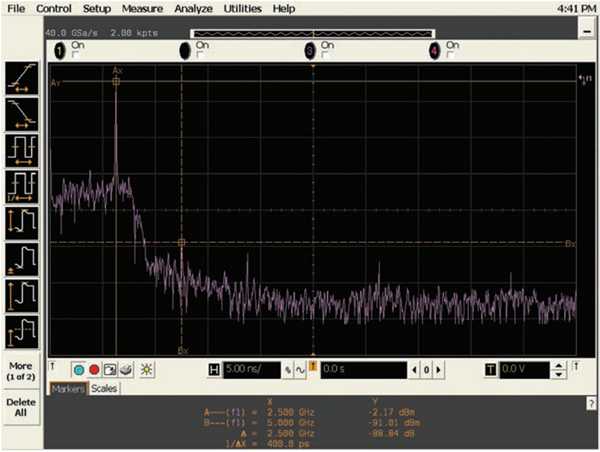Viewport: 600px width, 452px height.
Task: Click the 0.0 V trigger level field
Action: coord(525,370)
